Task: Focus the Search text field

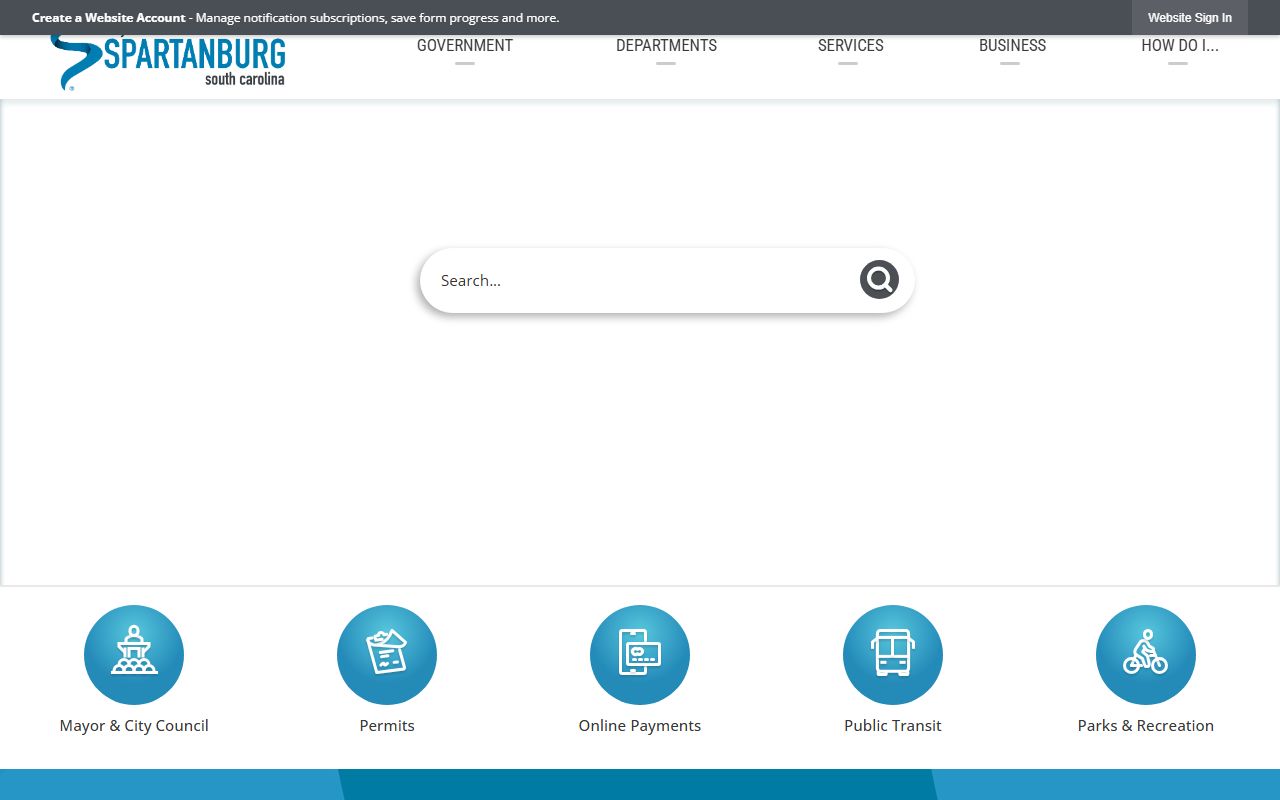Action: pos(640,281)
